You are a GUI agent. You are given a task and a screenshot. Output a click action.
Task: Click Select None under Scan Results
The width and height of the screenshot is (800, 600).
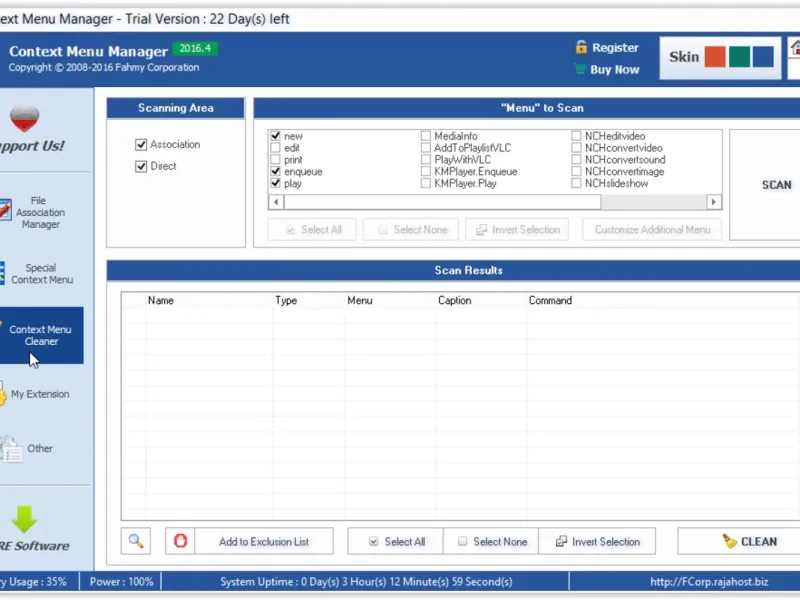(491, 541)
